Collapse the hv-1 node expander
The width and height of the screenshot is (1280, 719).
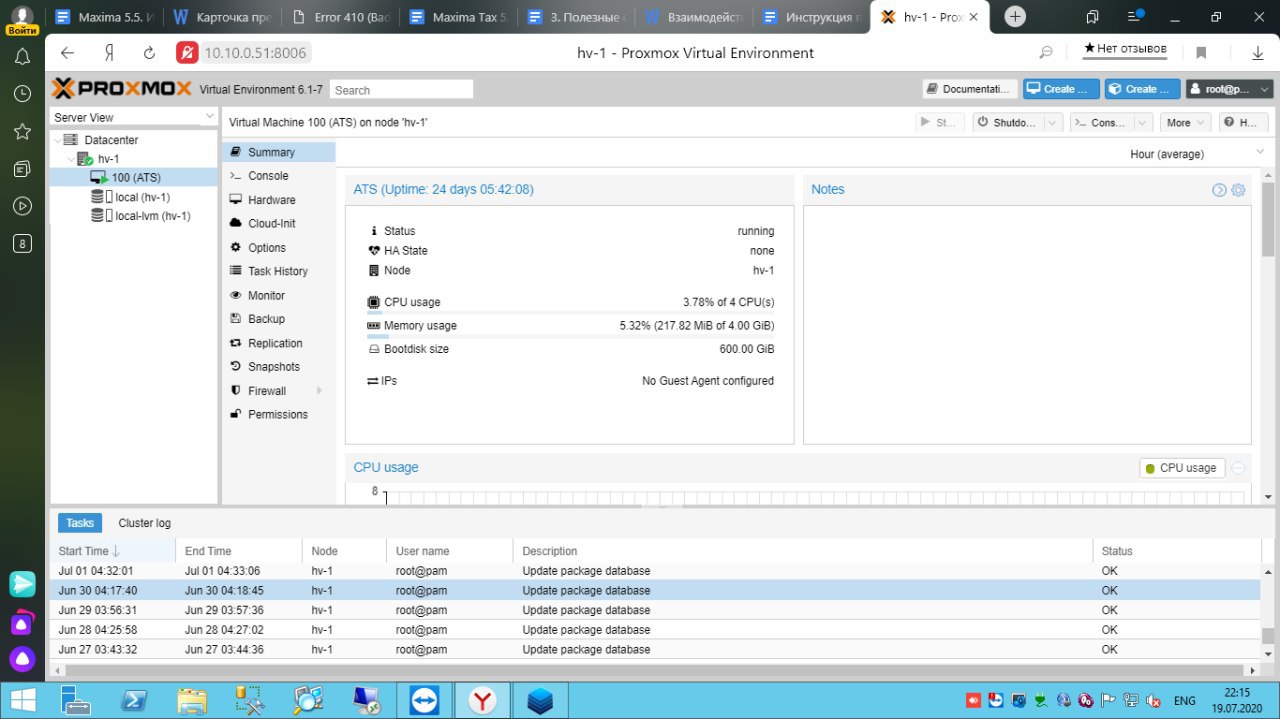point(71,159)
